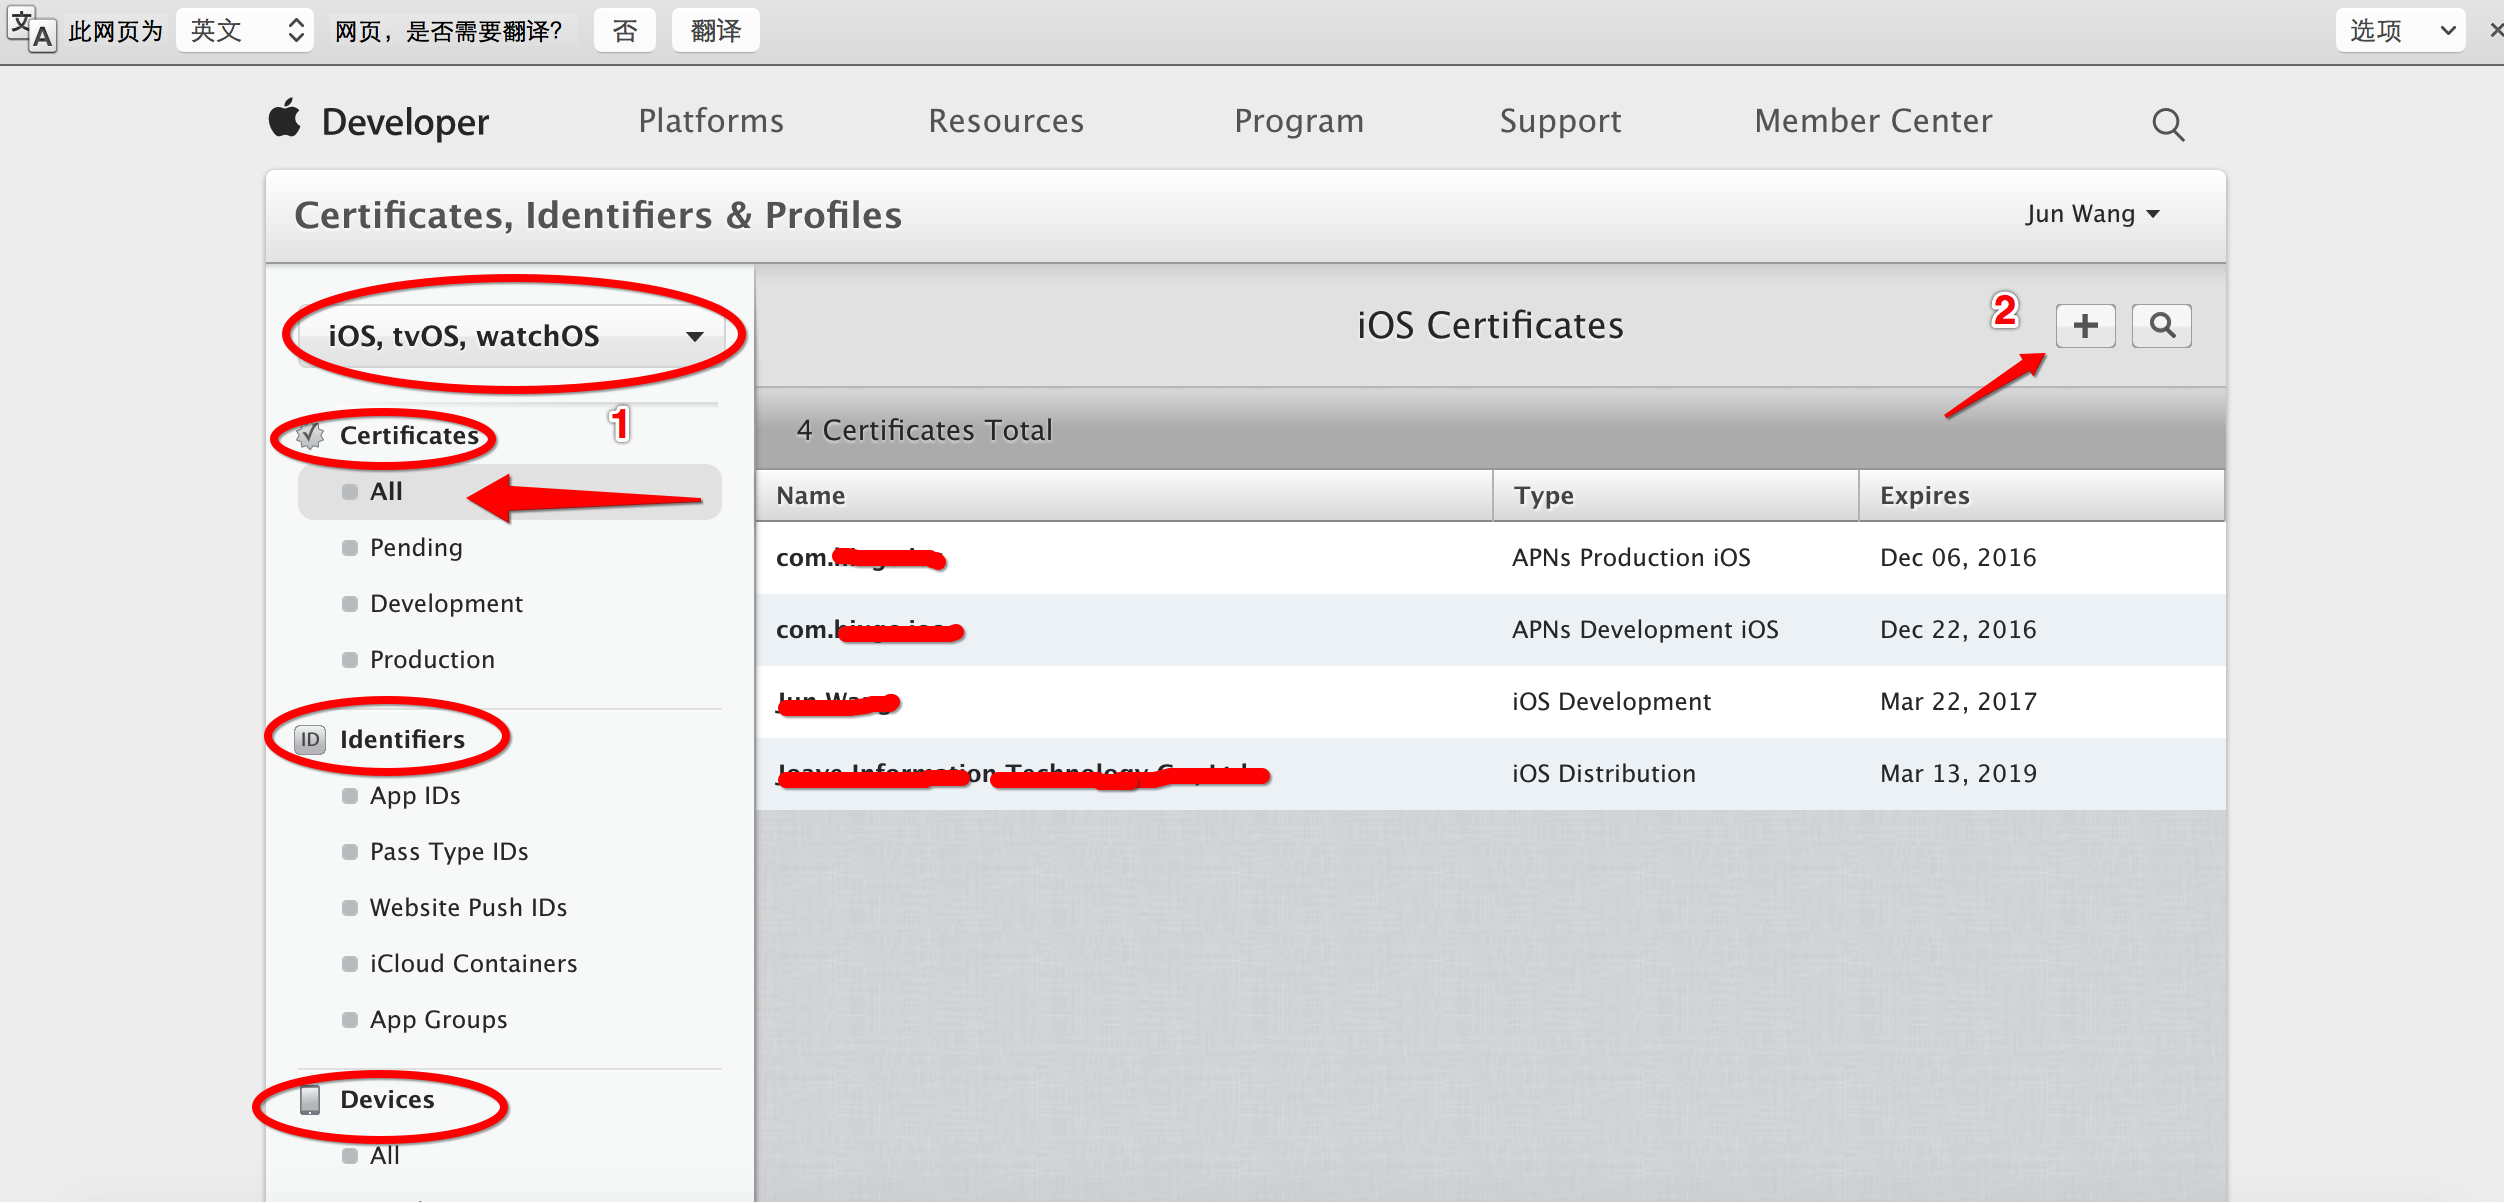The width and height of the screenshot is (2504, 1202).
Task: Click the Certificates, Identifiers & Profiles title
Action: pyautogui.click(x=598, y=215)
